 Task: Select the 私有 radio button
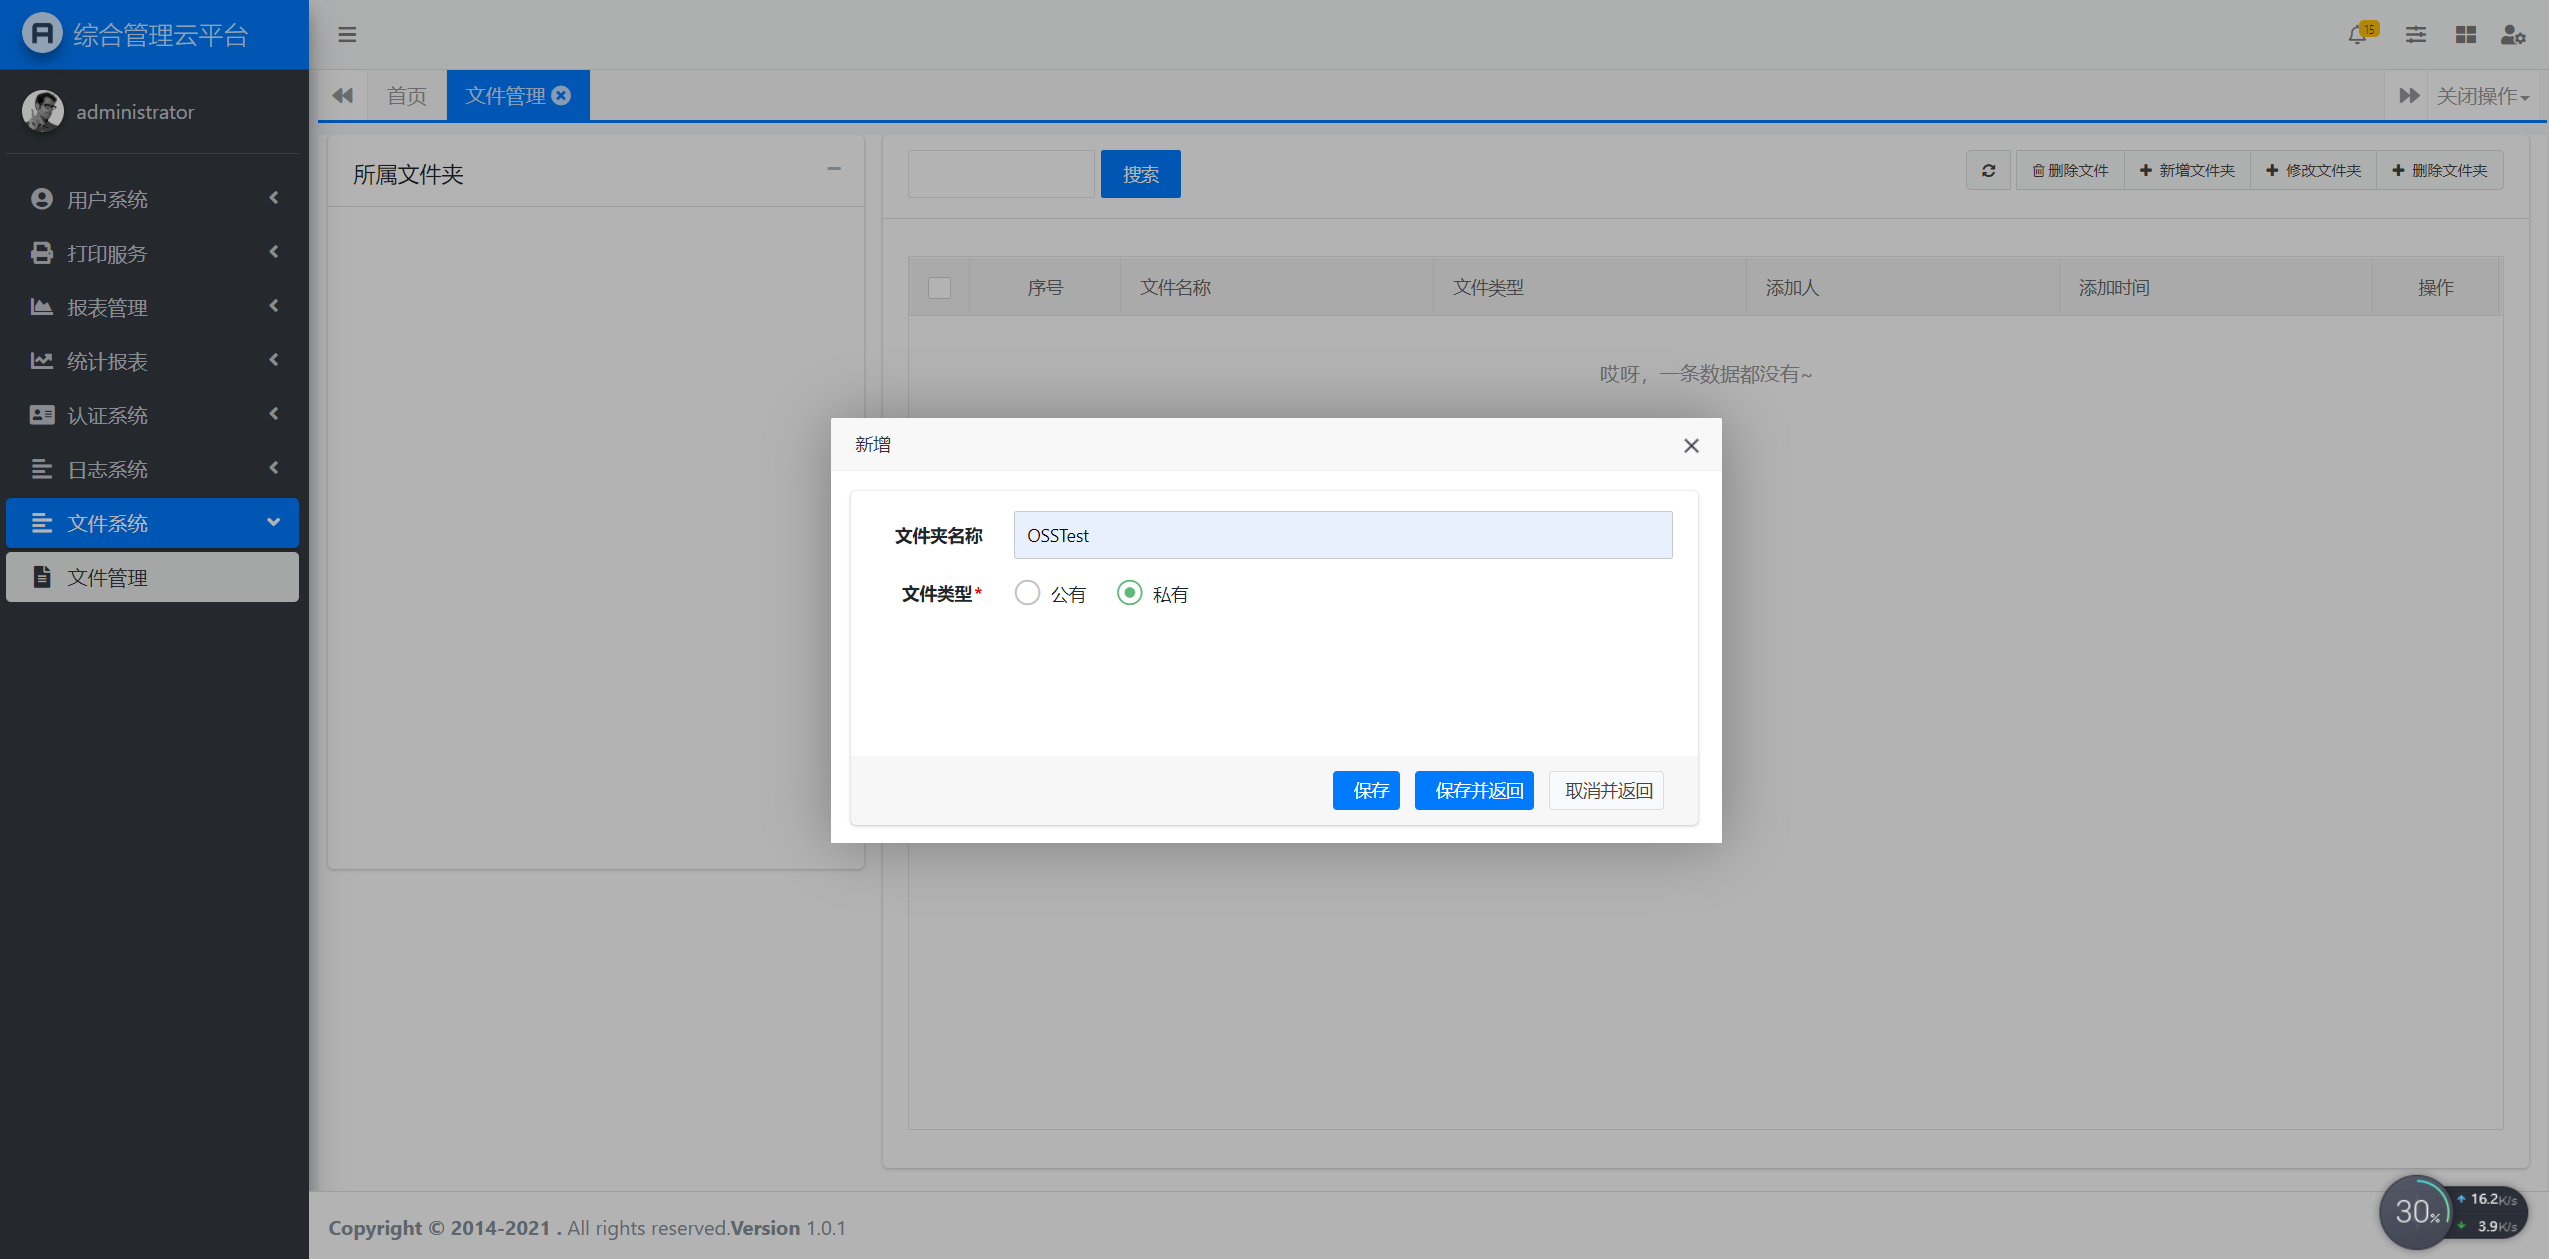pyautogui.click(x=1129, y=593)
